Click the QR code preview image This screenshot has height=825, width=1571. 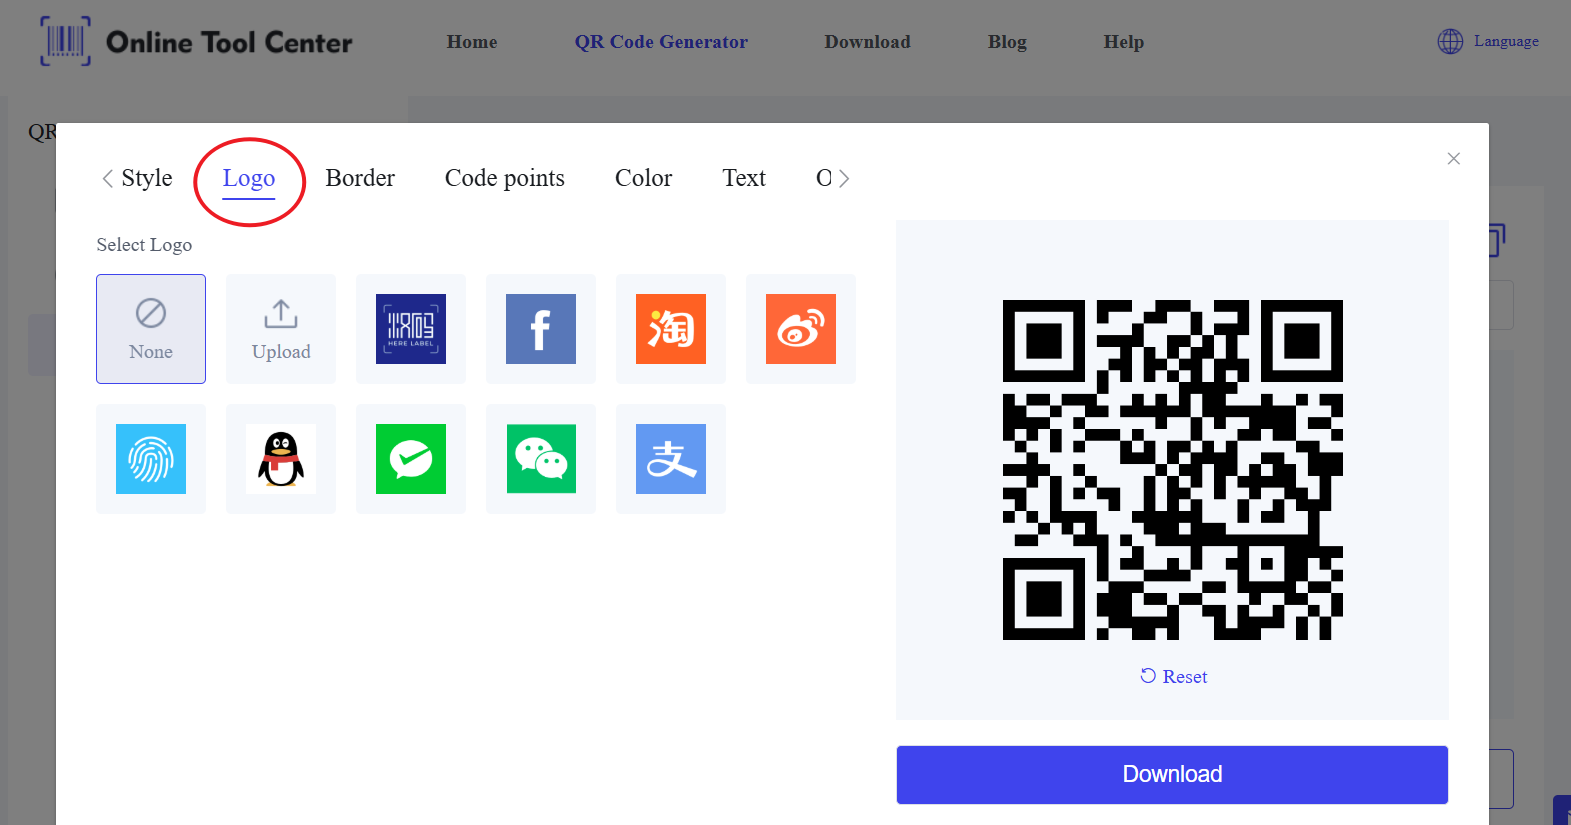coord(1173,470)
